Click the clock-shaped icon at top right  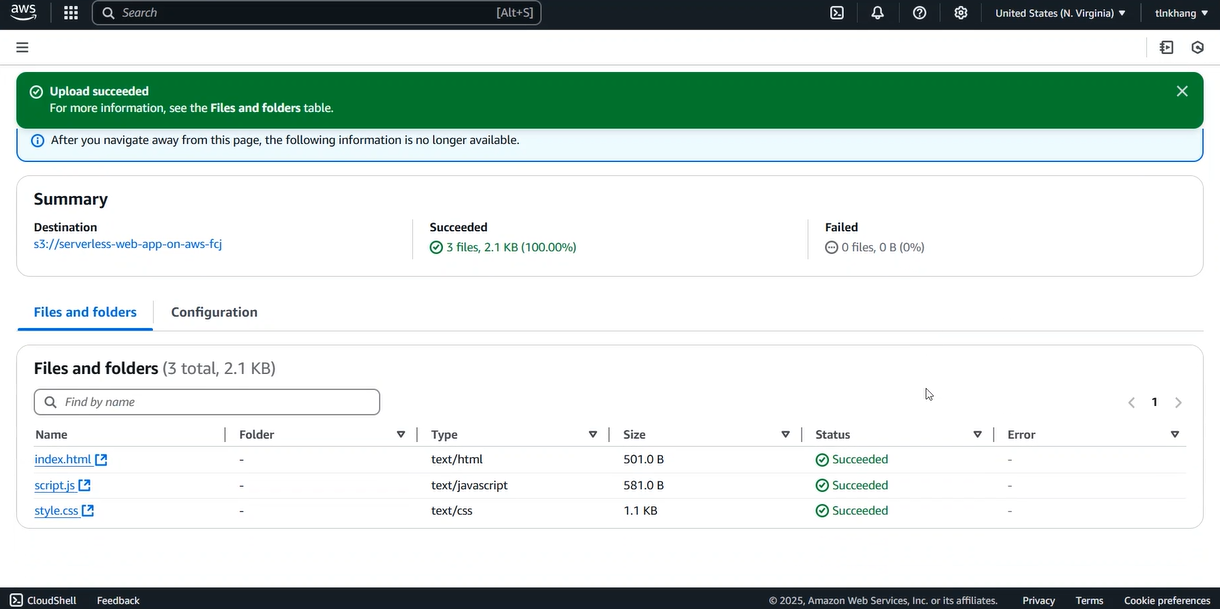click(1198, 47)
